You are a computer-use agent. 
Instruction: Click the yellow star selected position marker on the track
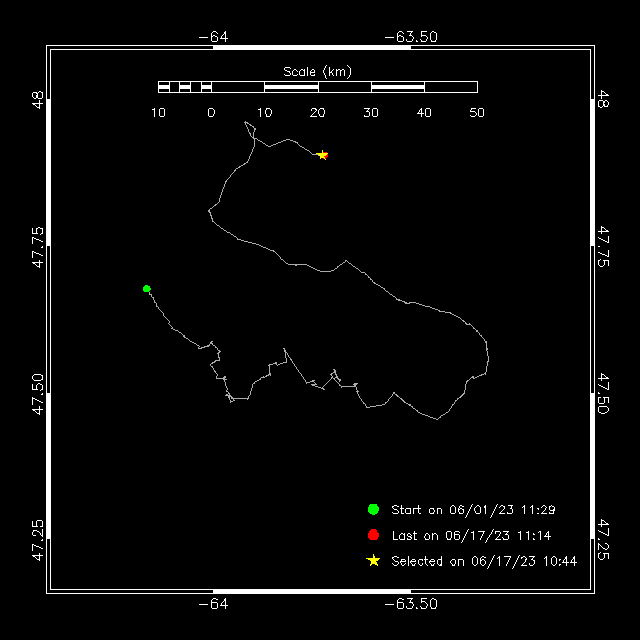pyautogui.click(x=322, y=155)
